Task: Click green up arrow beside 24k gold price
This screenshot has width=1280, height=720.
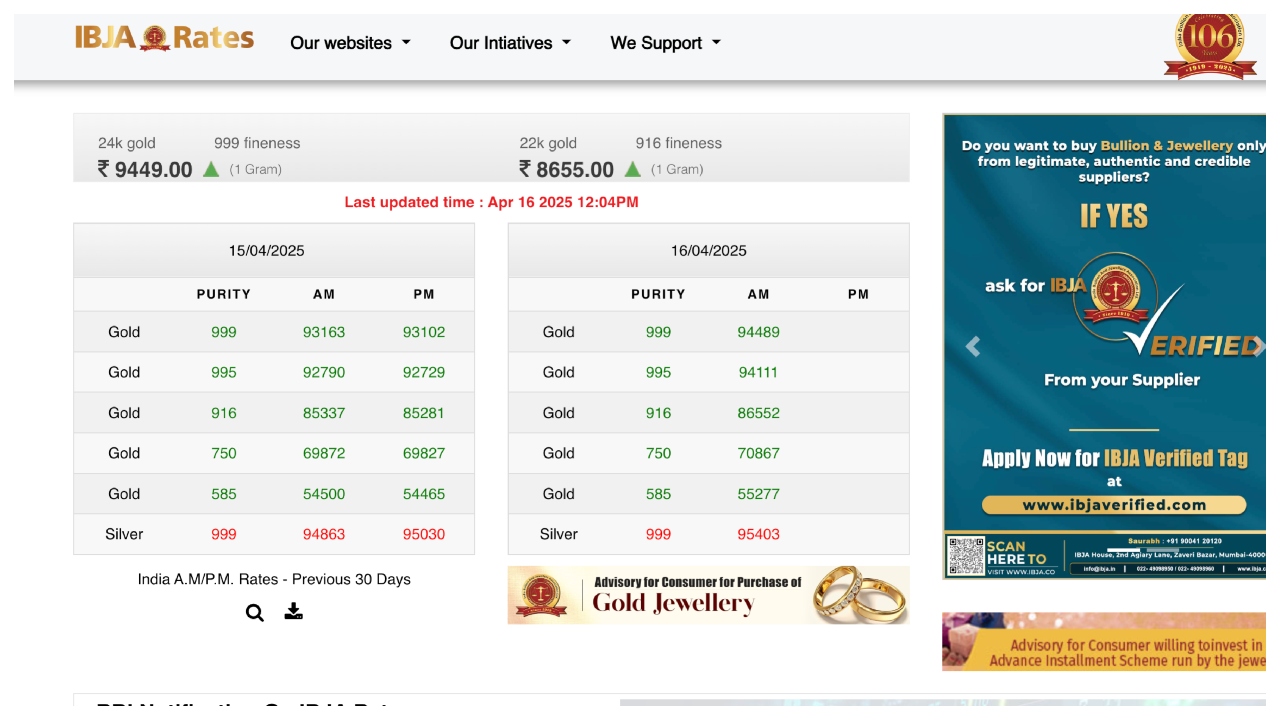Action: point(211,169)
